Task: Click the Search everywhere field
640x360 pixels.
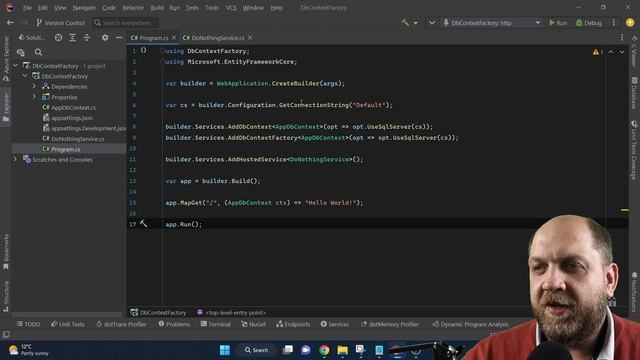Action: click(x=126, y=23)
